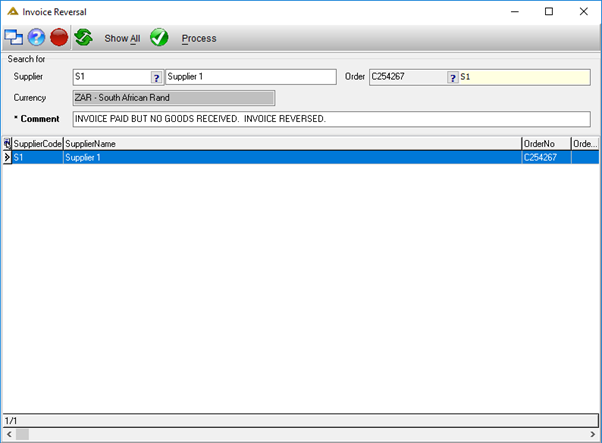Image resolution: width=602 pixels, height=443 pixels.
Task: Click the window switcher icon in toolbar
Action: click(x=13, y=38)
